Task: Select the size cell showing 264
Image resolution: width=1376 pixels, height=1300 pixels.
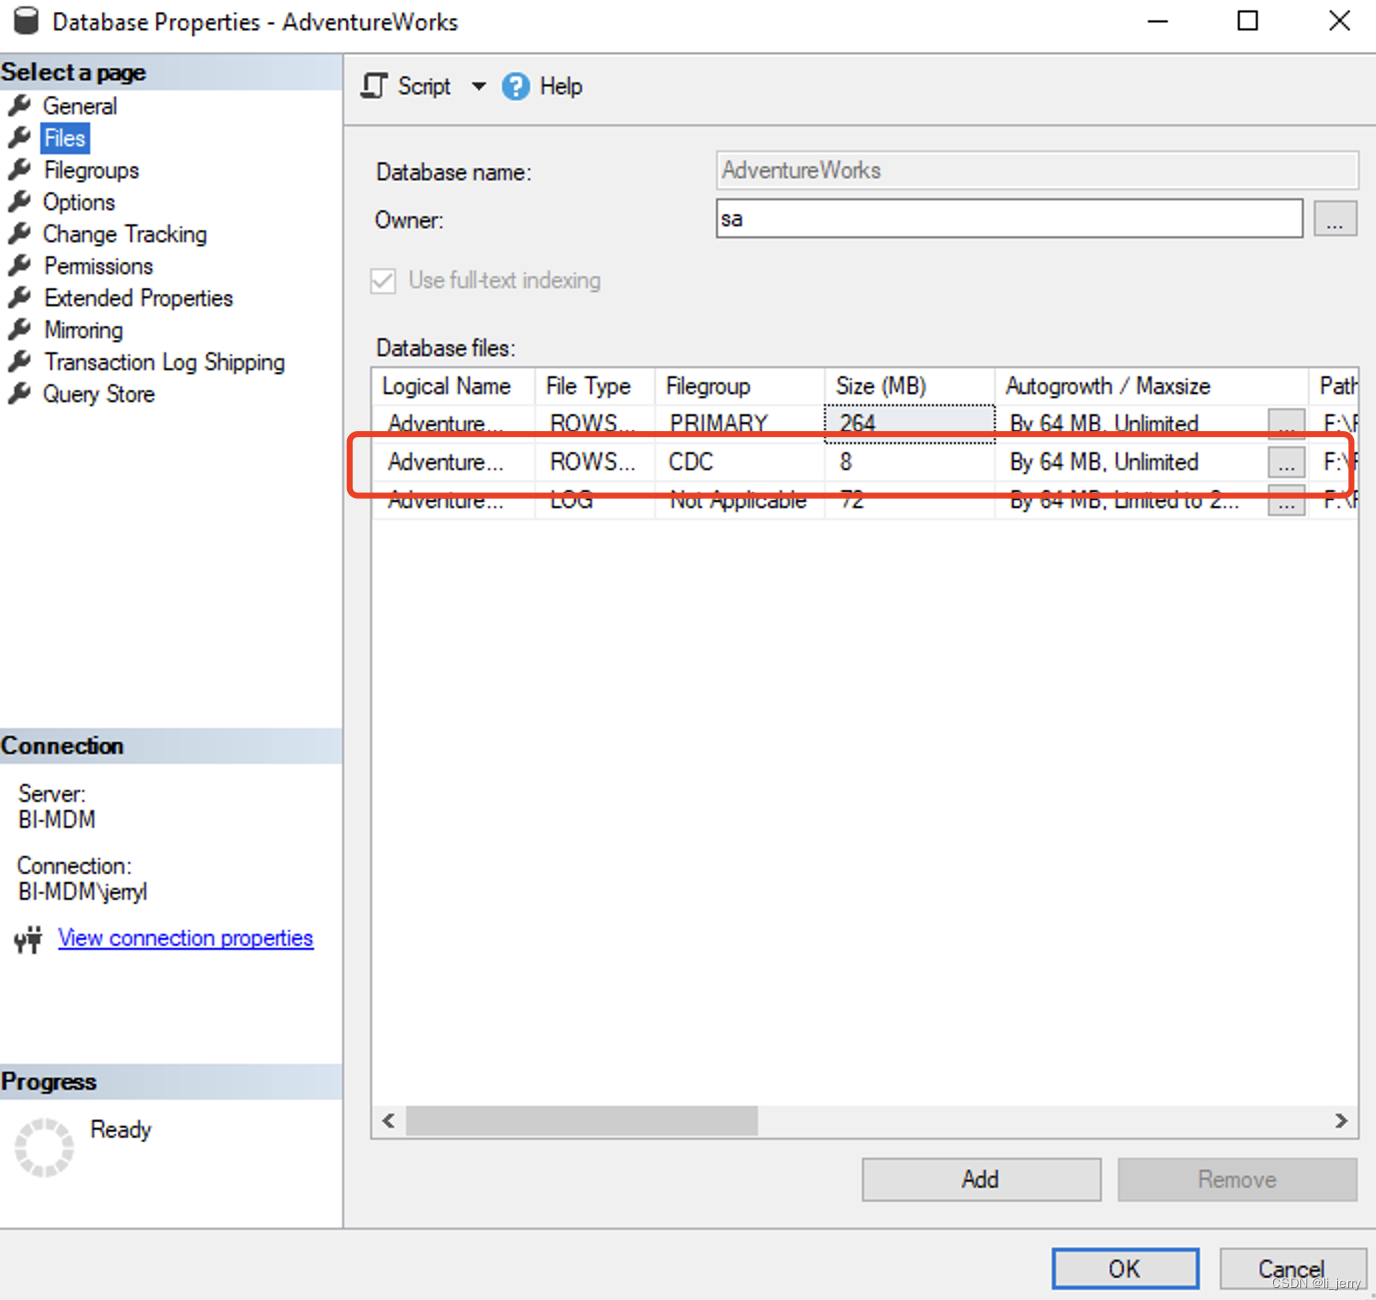Action: (x=910, y=423)
